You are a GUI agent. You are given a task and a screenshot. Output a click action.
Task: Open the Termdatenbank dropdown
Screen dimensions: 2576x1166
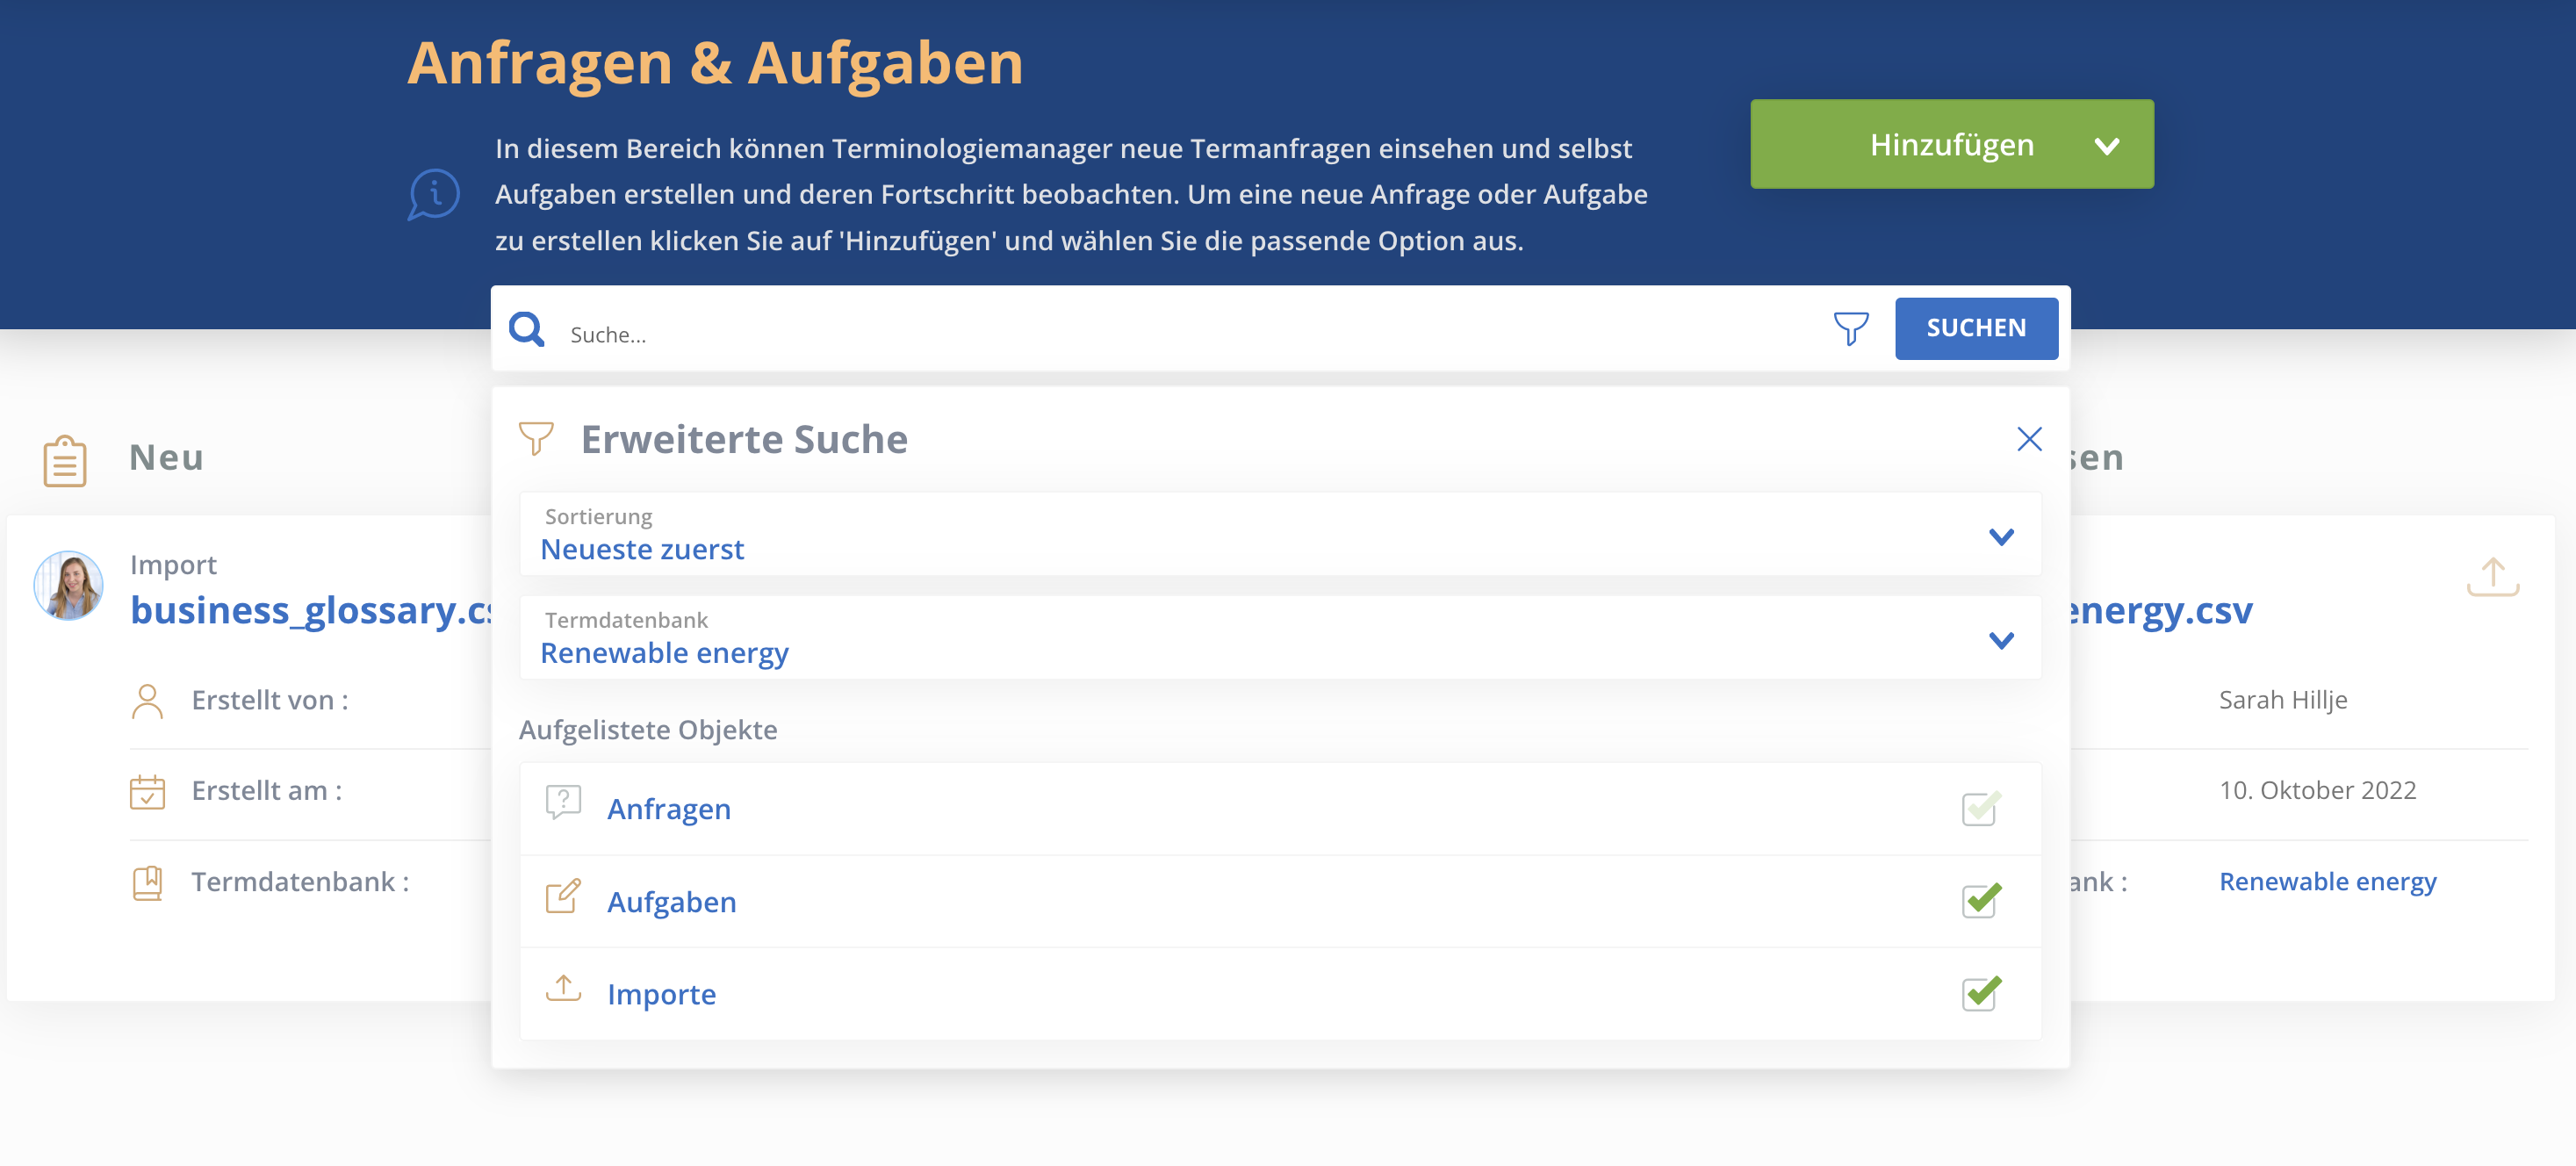(x=1280, y=637)
